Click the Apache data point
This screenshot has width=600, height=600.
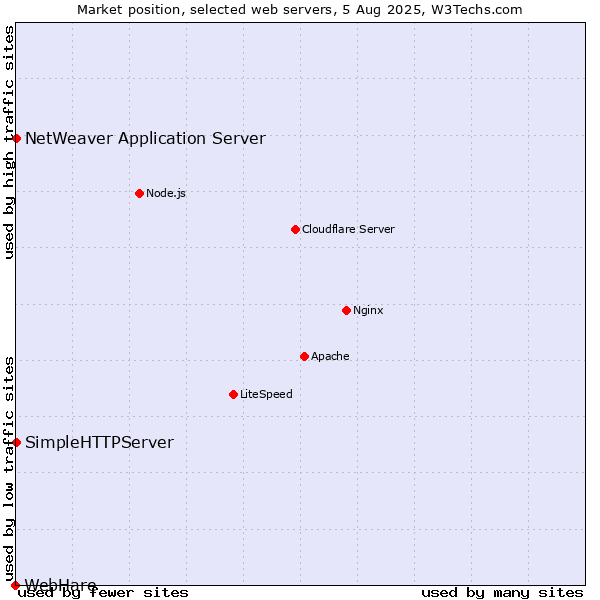tap(304, 357)
